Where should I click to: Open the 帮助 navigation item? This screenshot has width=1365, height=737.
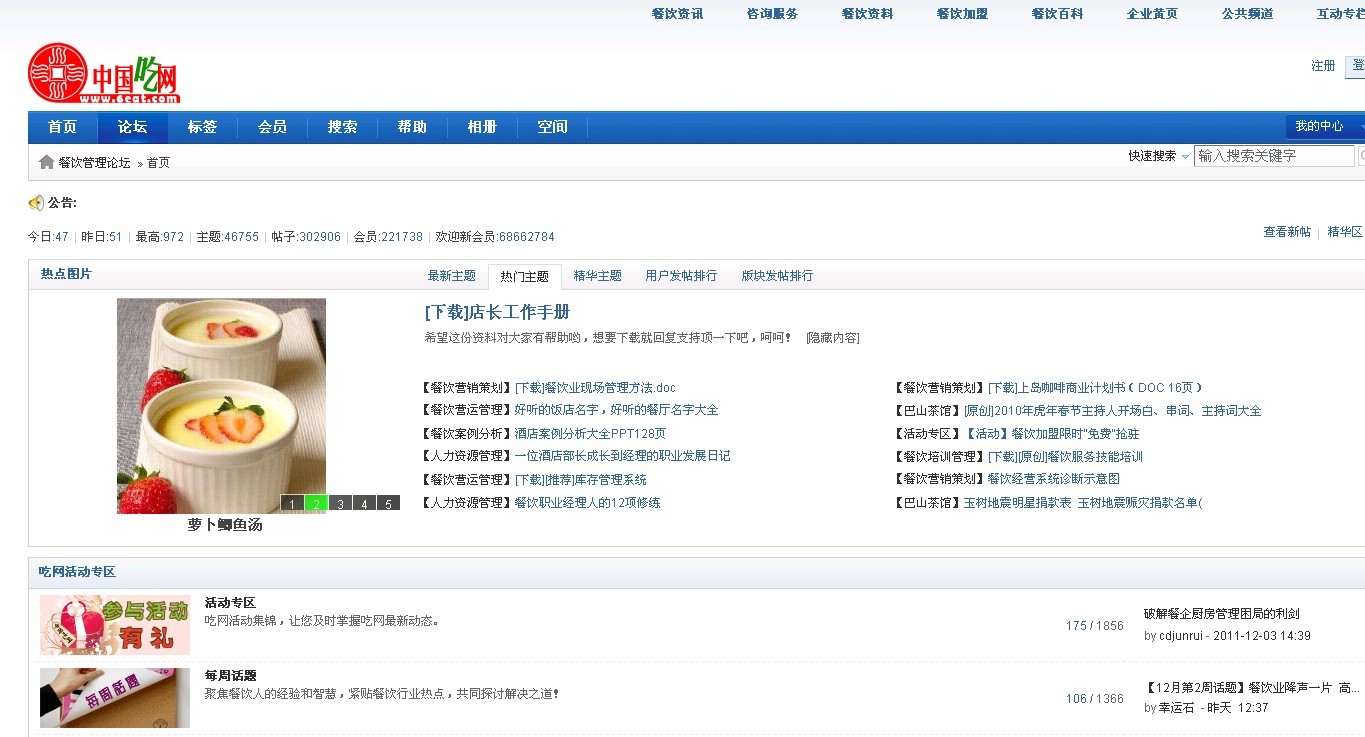(x=412, y=127)
